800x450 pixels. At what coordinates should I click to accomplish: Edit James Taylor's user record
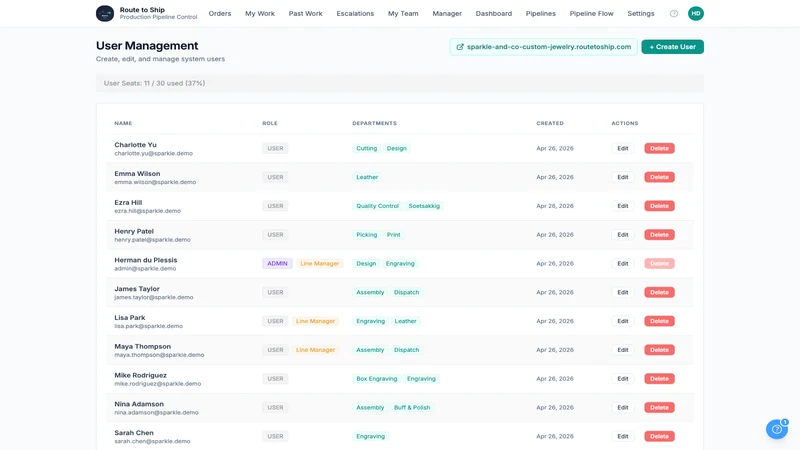coord(623,292)
